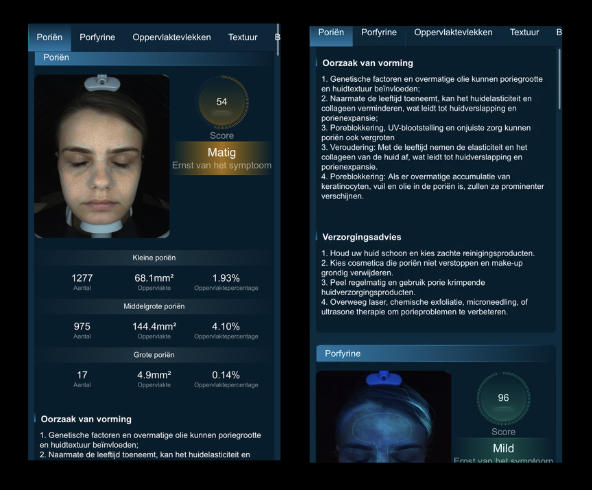The height and width of the screenshot is (490, 592).
Task: Open the Porfyrine tab in left panel
Action: (97, 37)
